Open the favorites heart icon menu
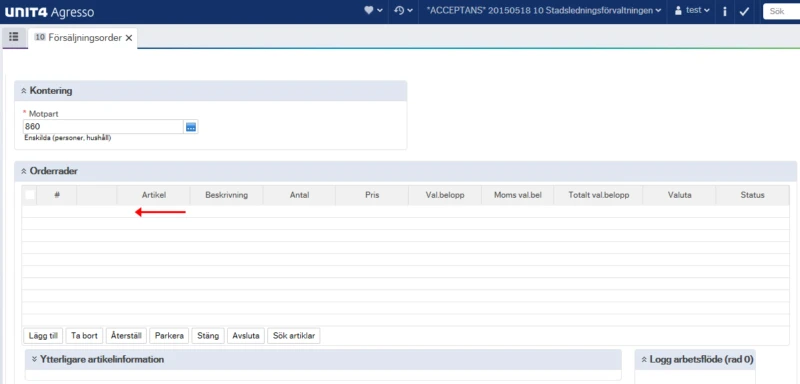 (x=373, y=11)
